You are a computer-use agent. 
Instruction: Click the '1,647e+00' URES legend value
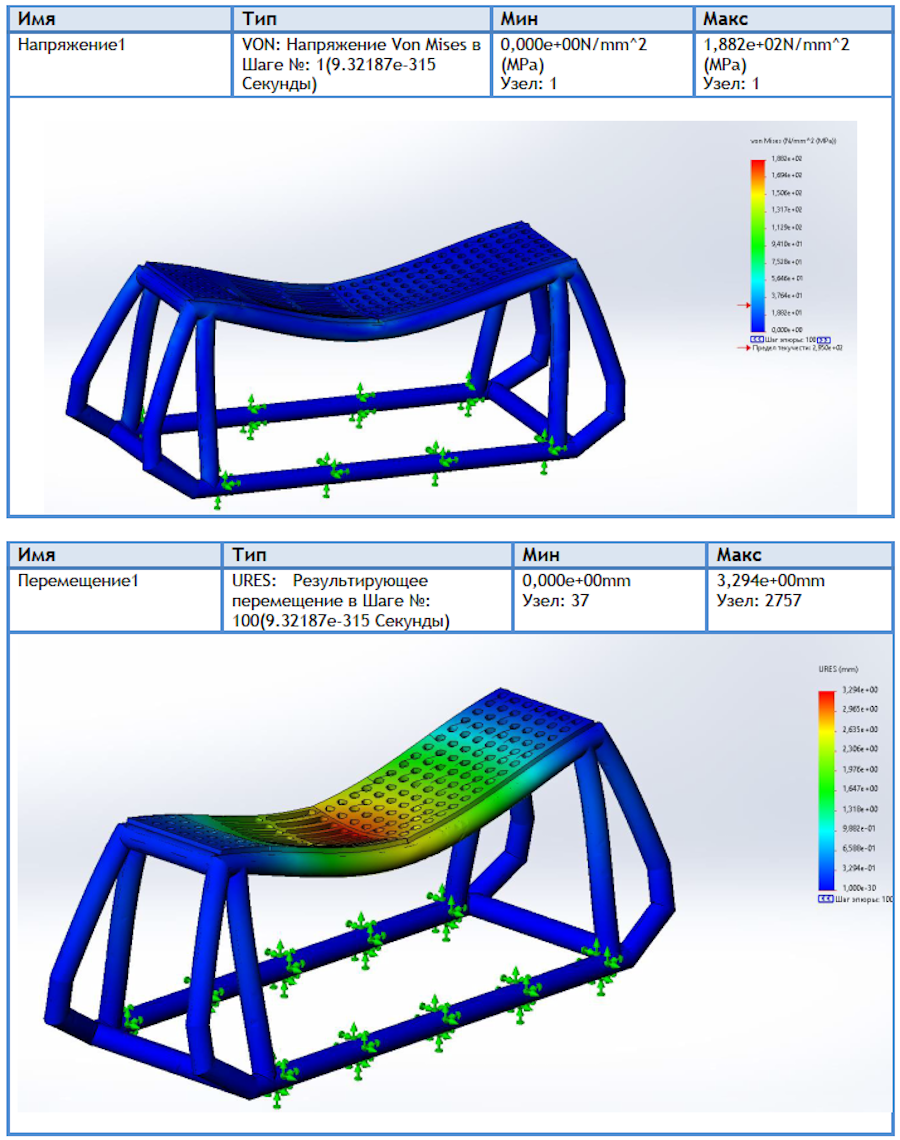coord(860,789)
